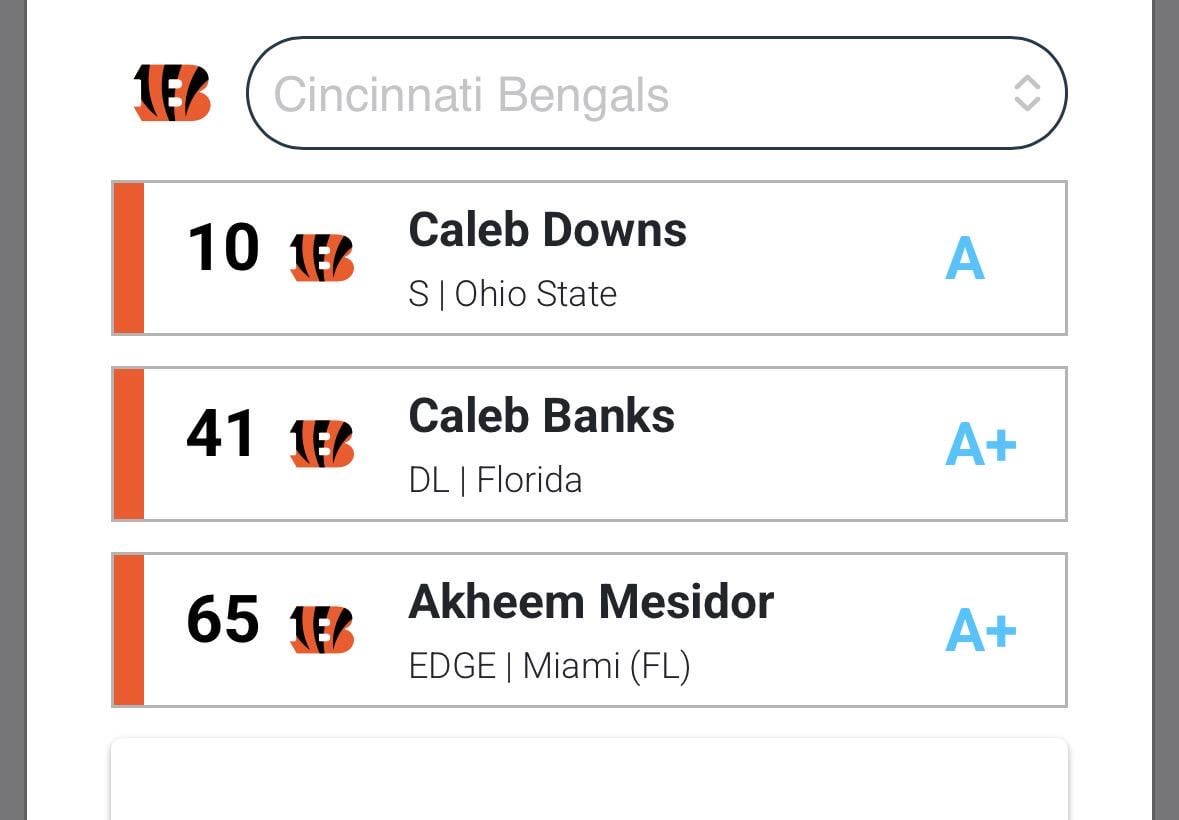Select the A+ grade on Caleb Banks' card

pyautogui.click(x=981, y=444)
